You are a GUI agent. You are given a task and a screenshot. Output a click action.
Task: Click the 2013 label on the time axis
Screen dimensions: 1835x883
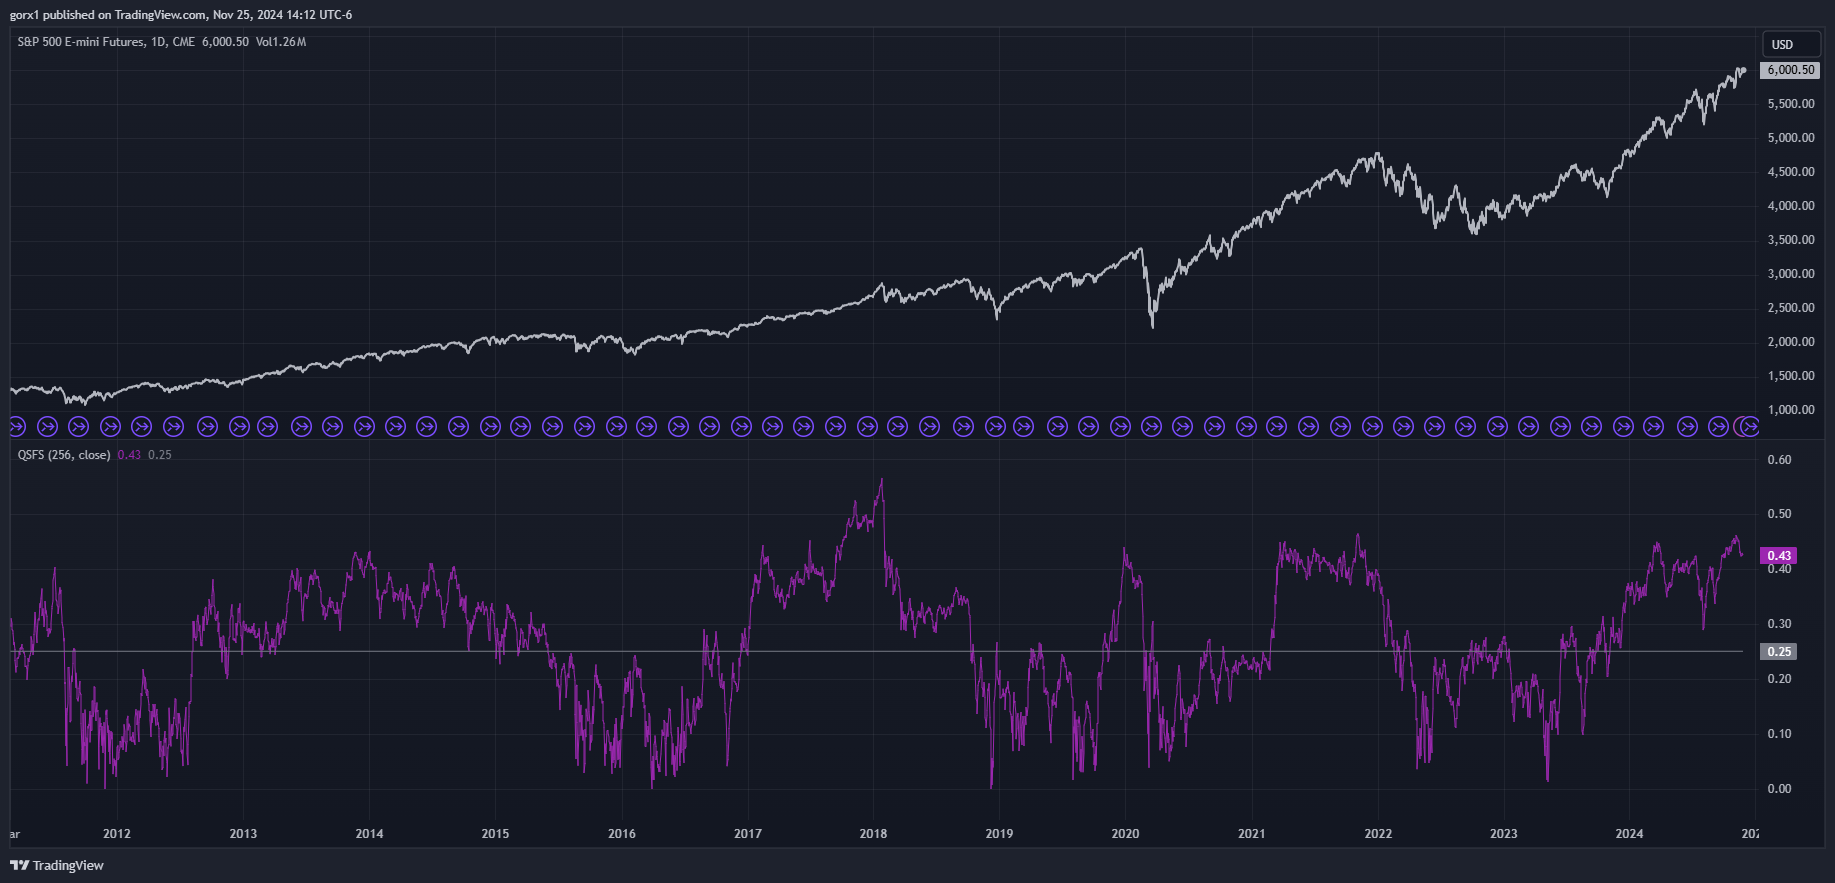pyautogui.click(x=243, y=834)
